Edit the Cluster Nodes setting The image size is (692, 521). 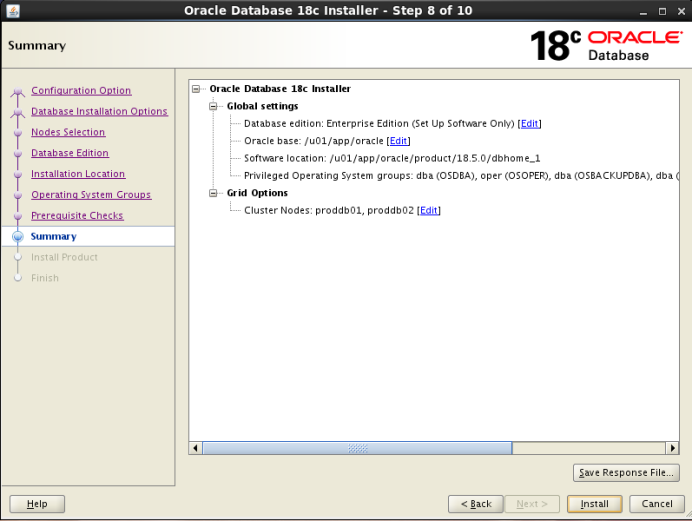pos(429,210)
